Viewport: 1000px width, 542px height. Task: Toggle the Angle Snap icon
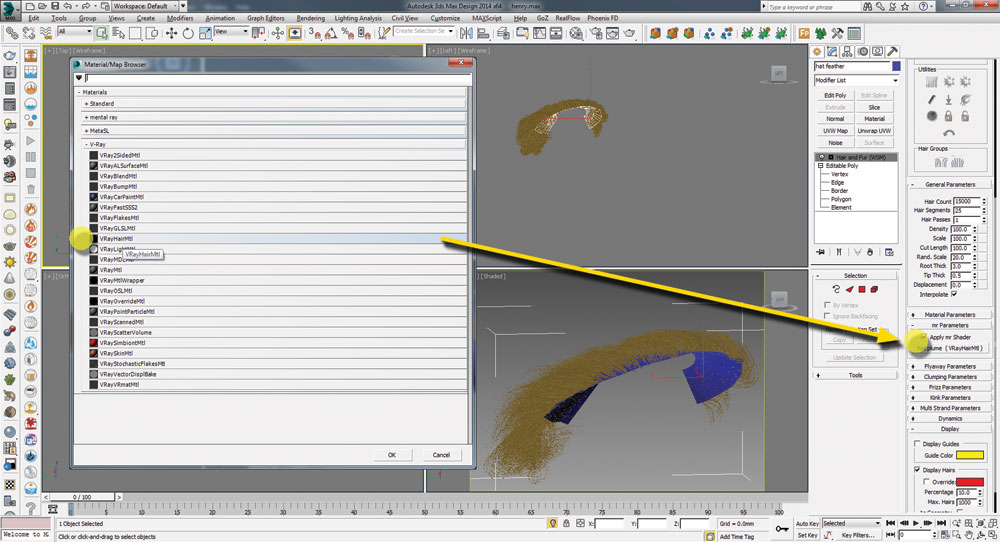click(331, 33)
